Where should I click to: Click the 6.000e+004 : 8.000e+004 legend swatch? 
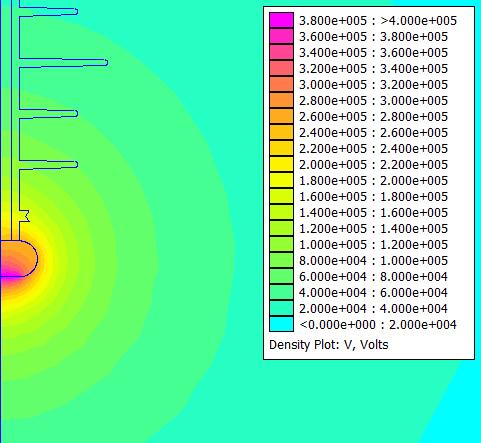pos(281,276)
